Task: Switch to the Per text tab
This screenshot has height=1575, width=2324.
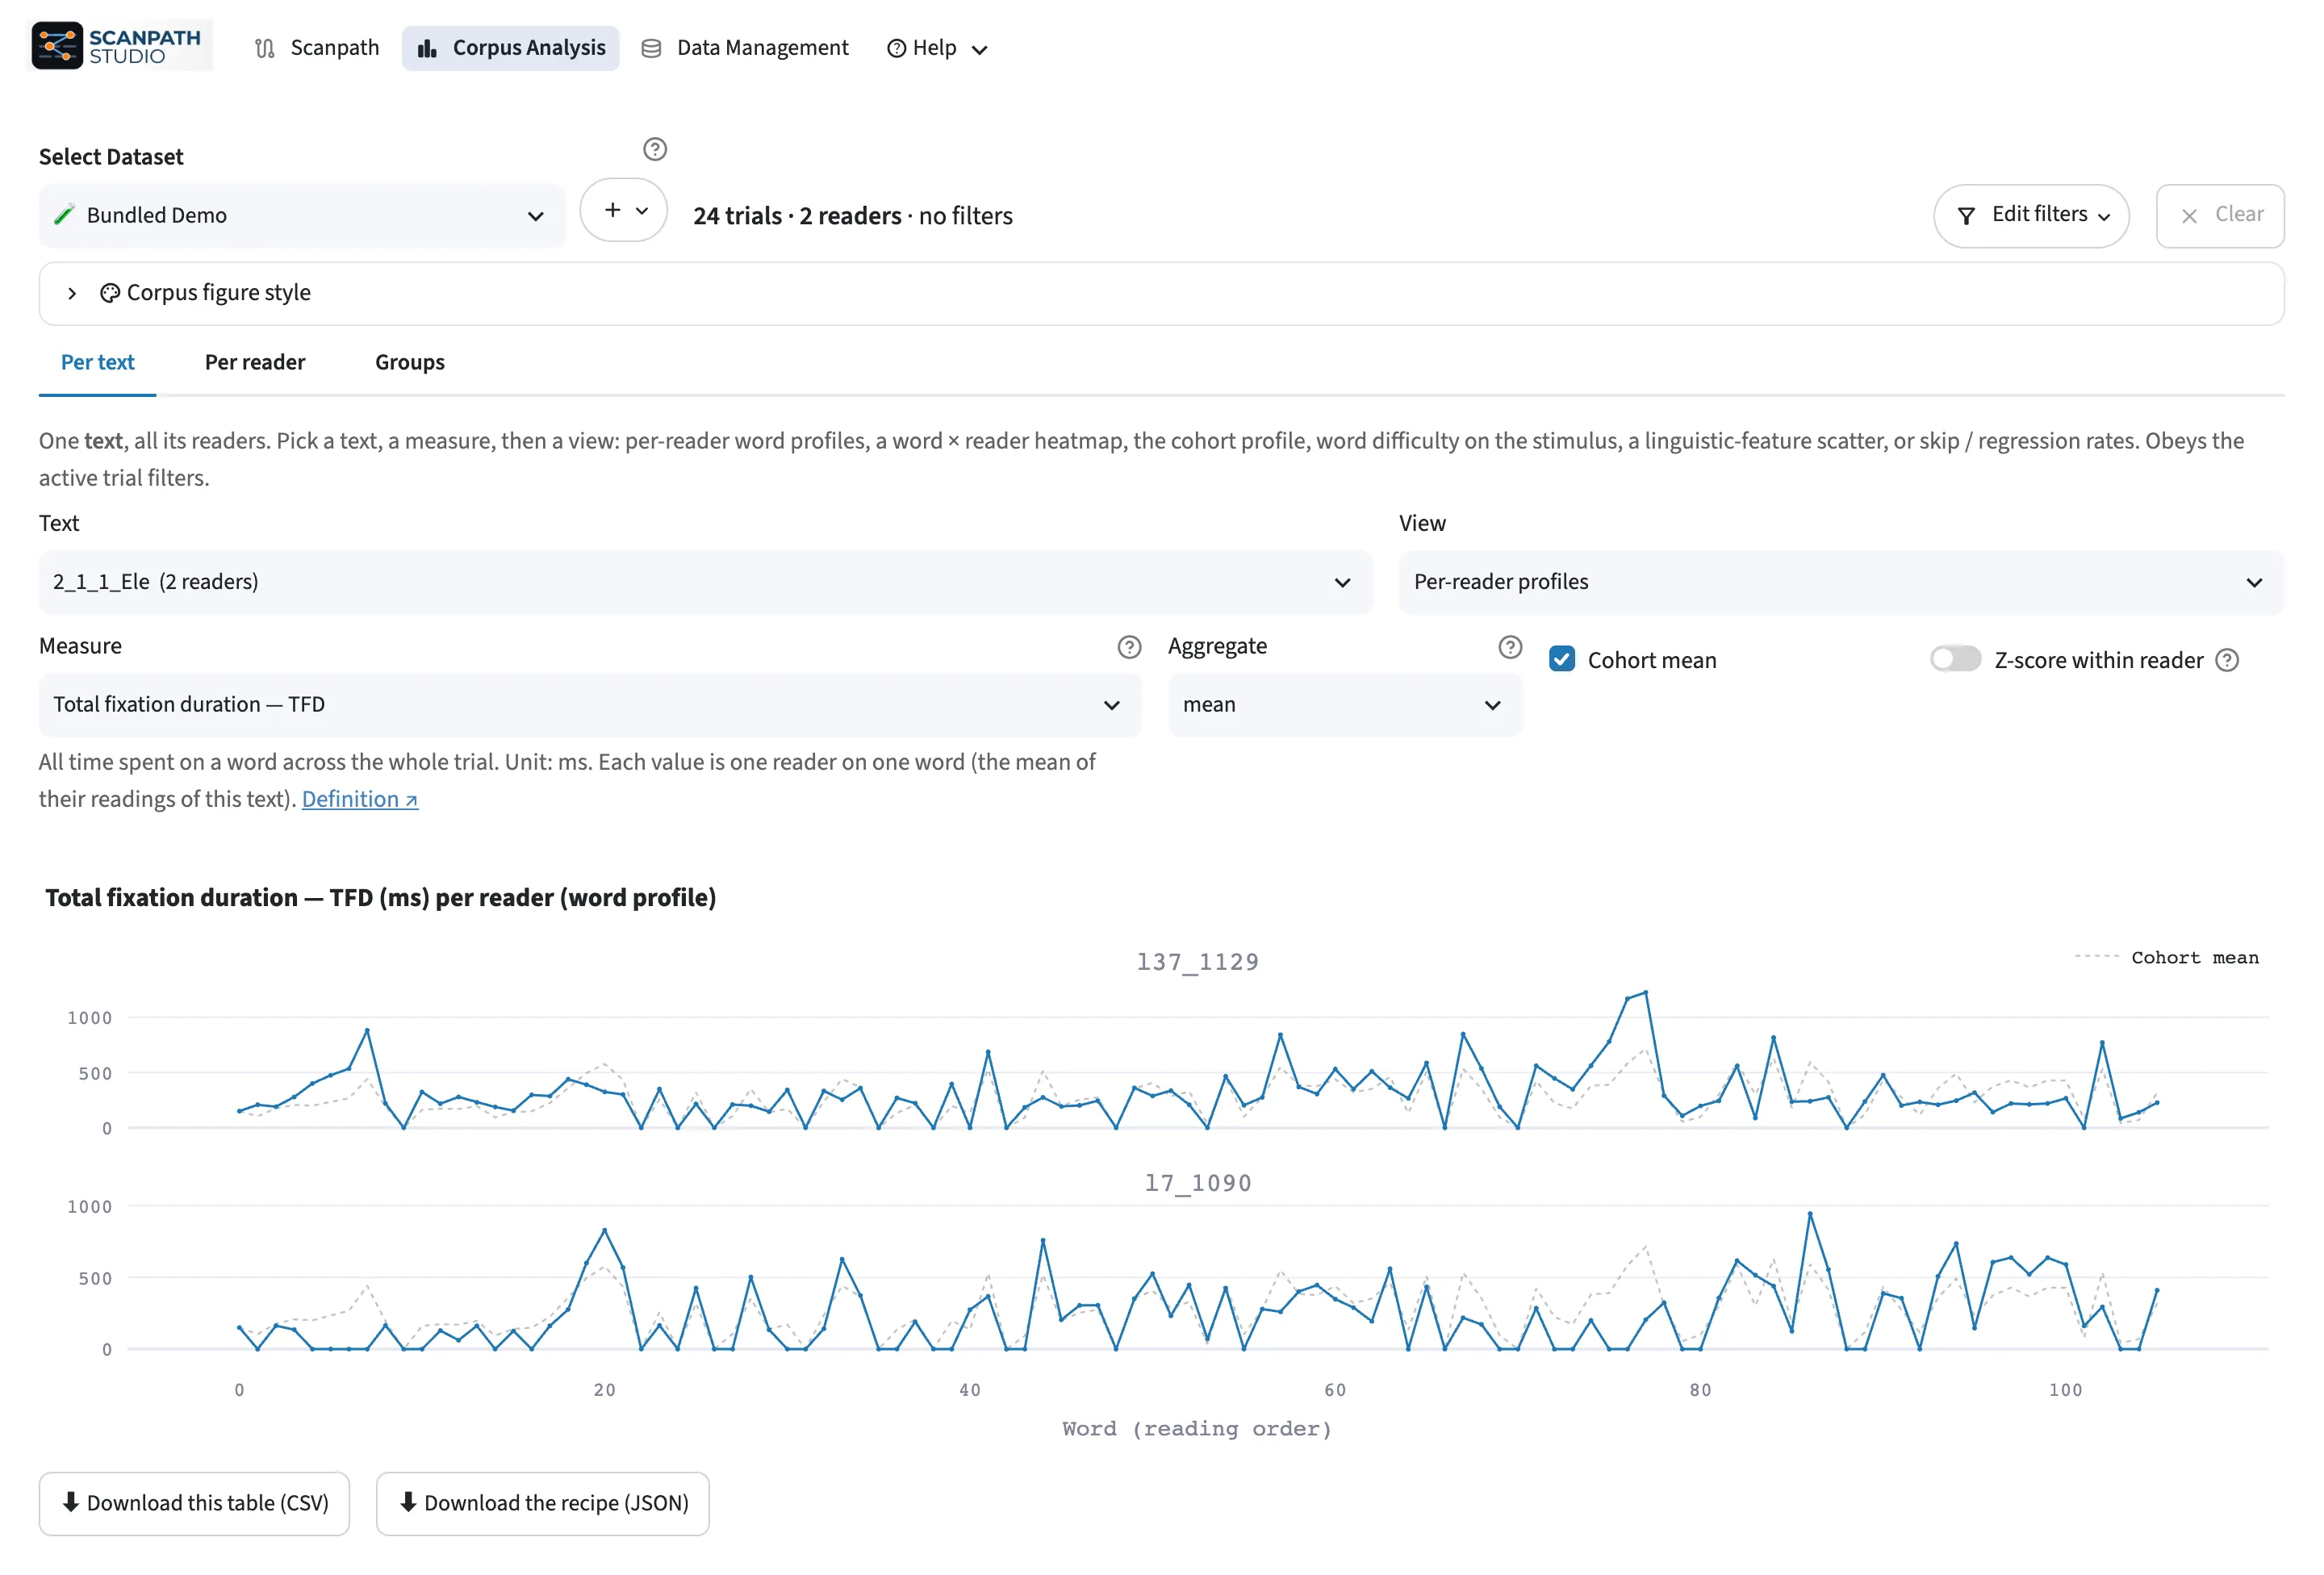Action: tap(97, 362)
